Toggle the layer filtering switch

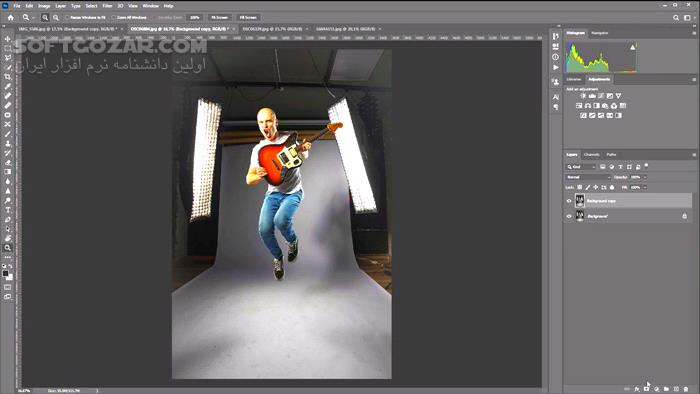tap(646, 166)
